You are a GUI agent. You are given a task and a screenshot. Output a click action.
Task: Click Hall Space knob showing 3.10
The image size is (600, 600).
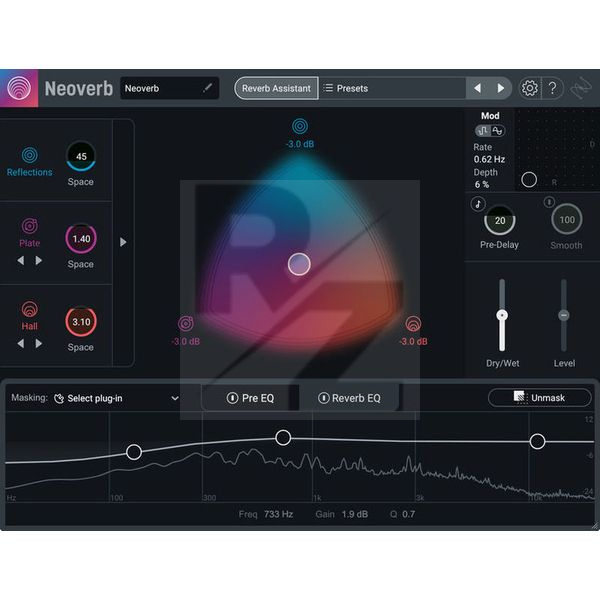click(81, 321)
